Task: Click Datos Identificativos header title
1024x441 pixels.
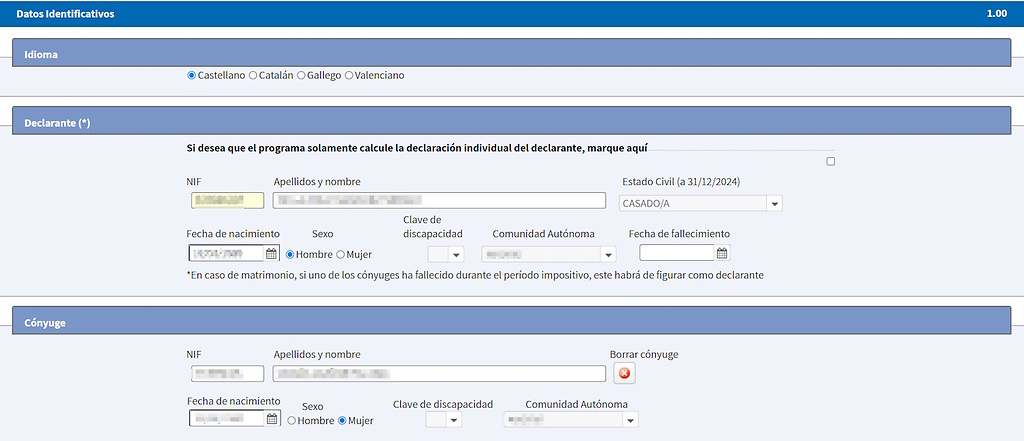Action: [65, 14]
